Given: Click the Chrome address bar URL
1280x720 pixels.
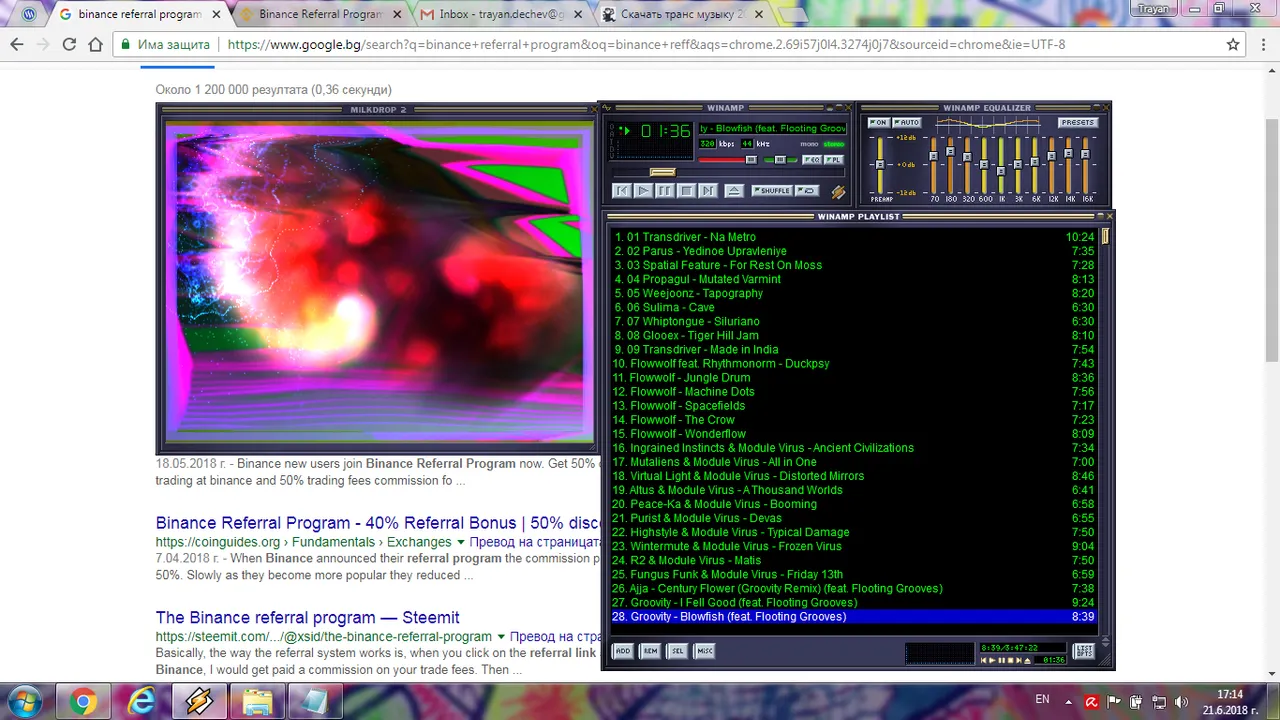Looking at the screenshot, I should 646,45.
